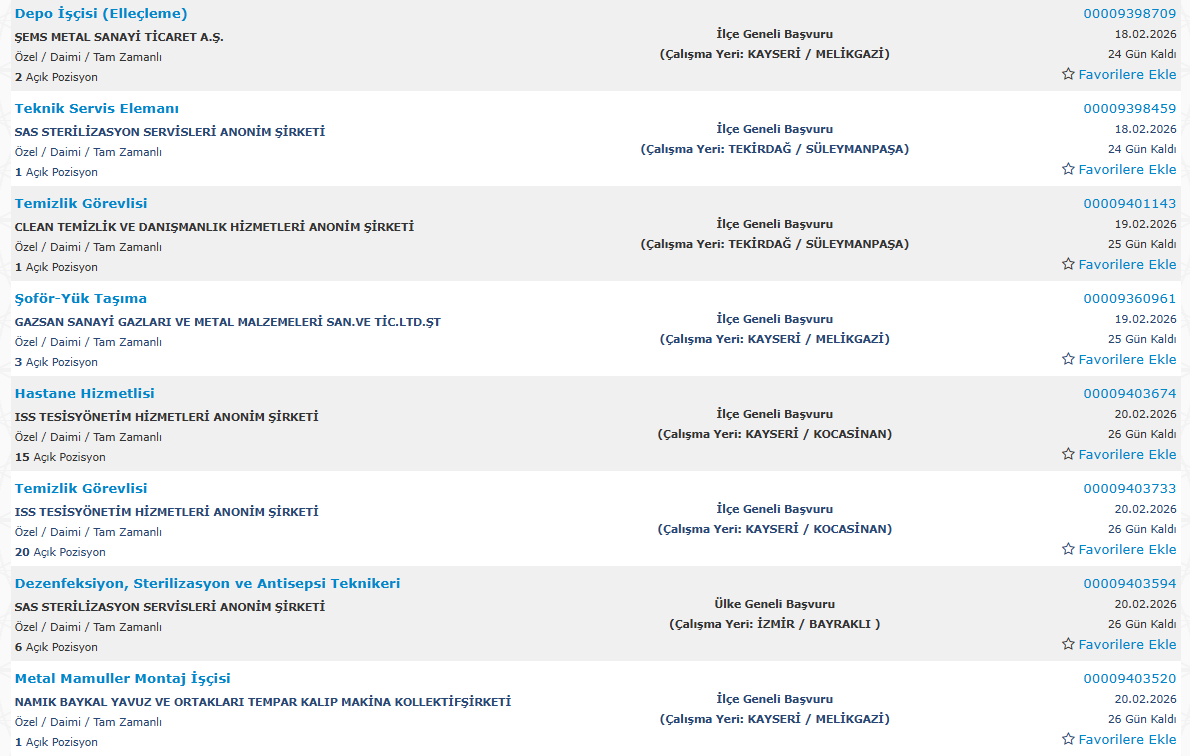Click job number 00009398459

[1129, 109]
